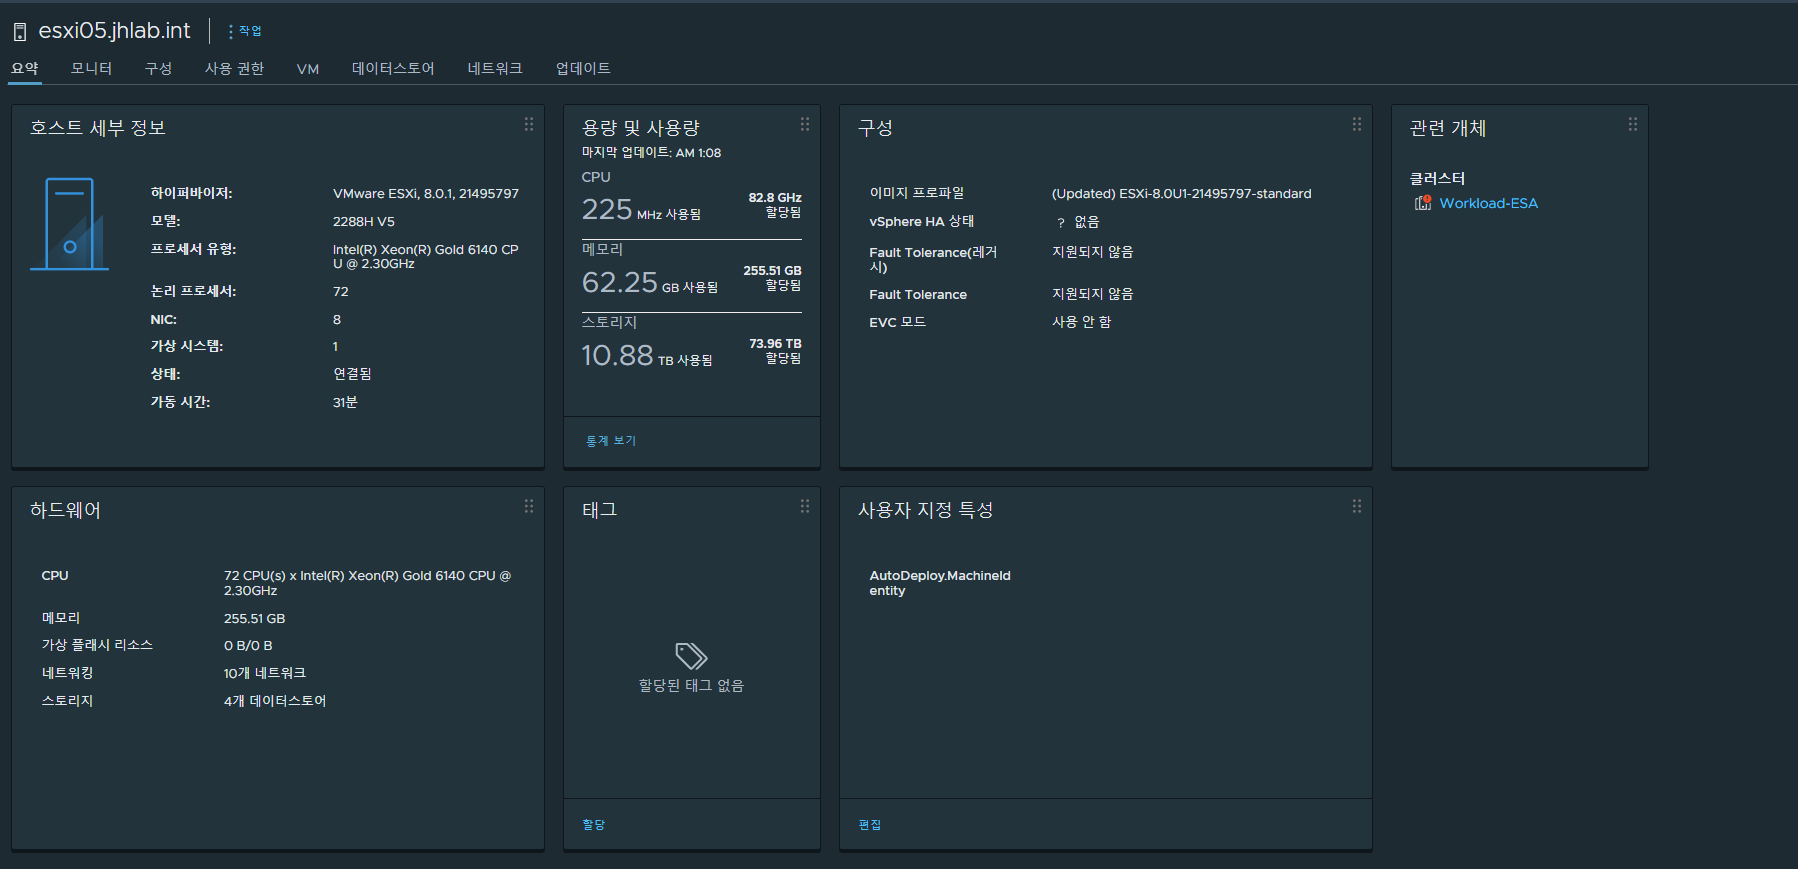This screenshot has width=1798, height=869.
Task: Click the hardware 메모리 value 255.51 GB
Action: tap(254, 619)
